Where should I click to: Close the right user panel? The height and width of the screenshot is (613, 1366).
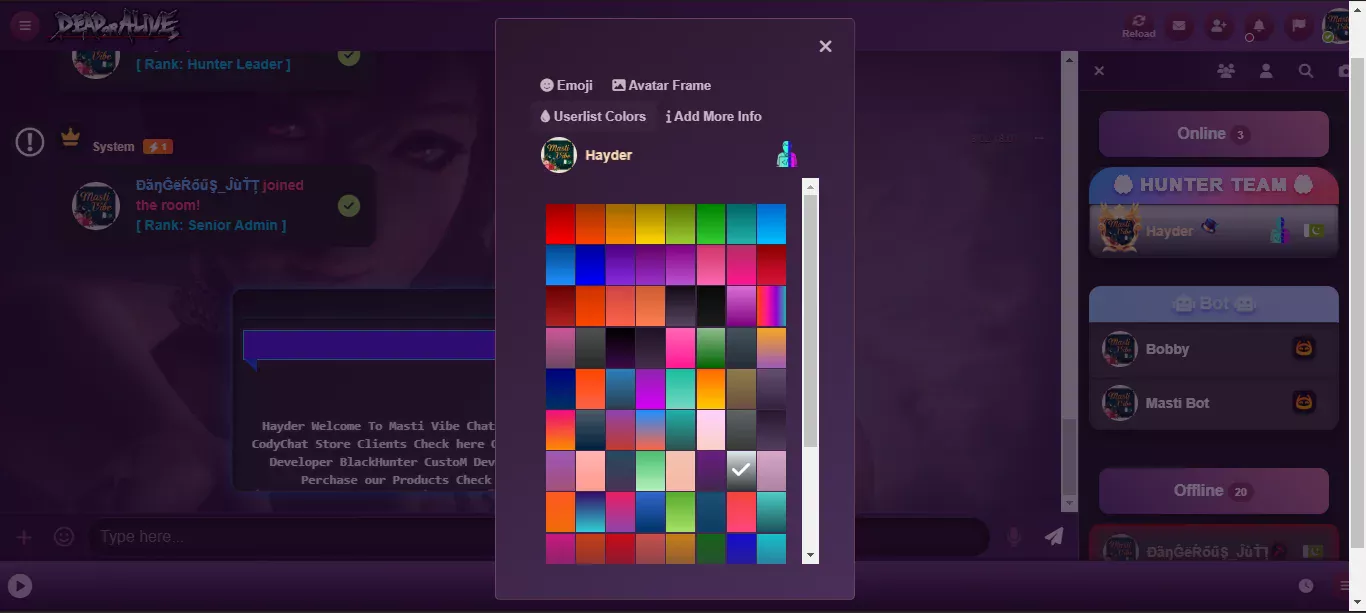[1099, 71]
